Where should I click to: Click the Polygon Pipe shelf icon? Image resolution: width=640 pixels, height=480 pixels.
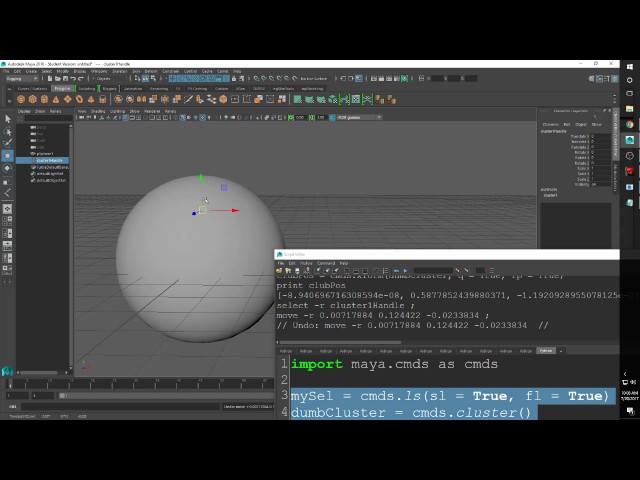click(102, 99)
